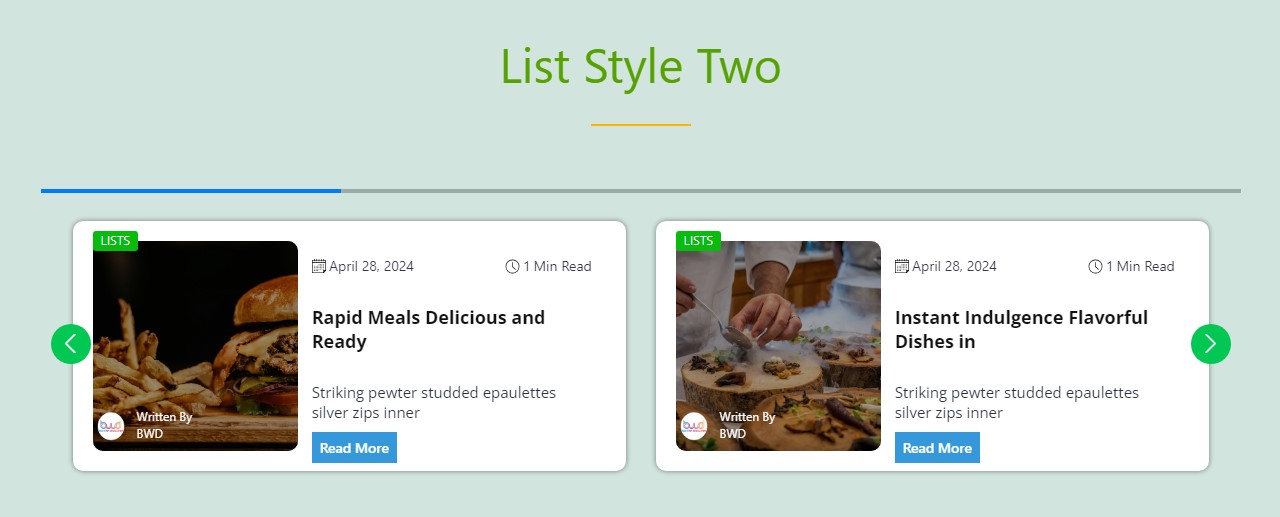Screen dimensions: 1280x517
Task: Click the clock icon on the second card
Action: (1095, 266)
